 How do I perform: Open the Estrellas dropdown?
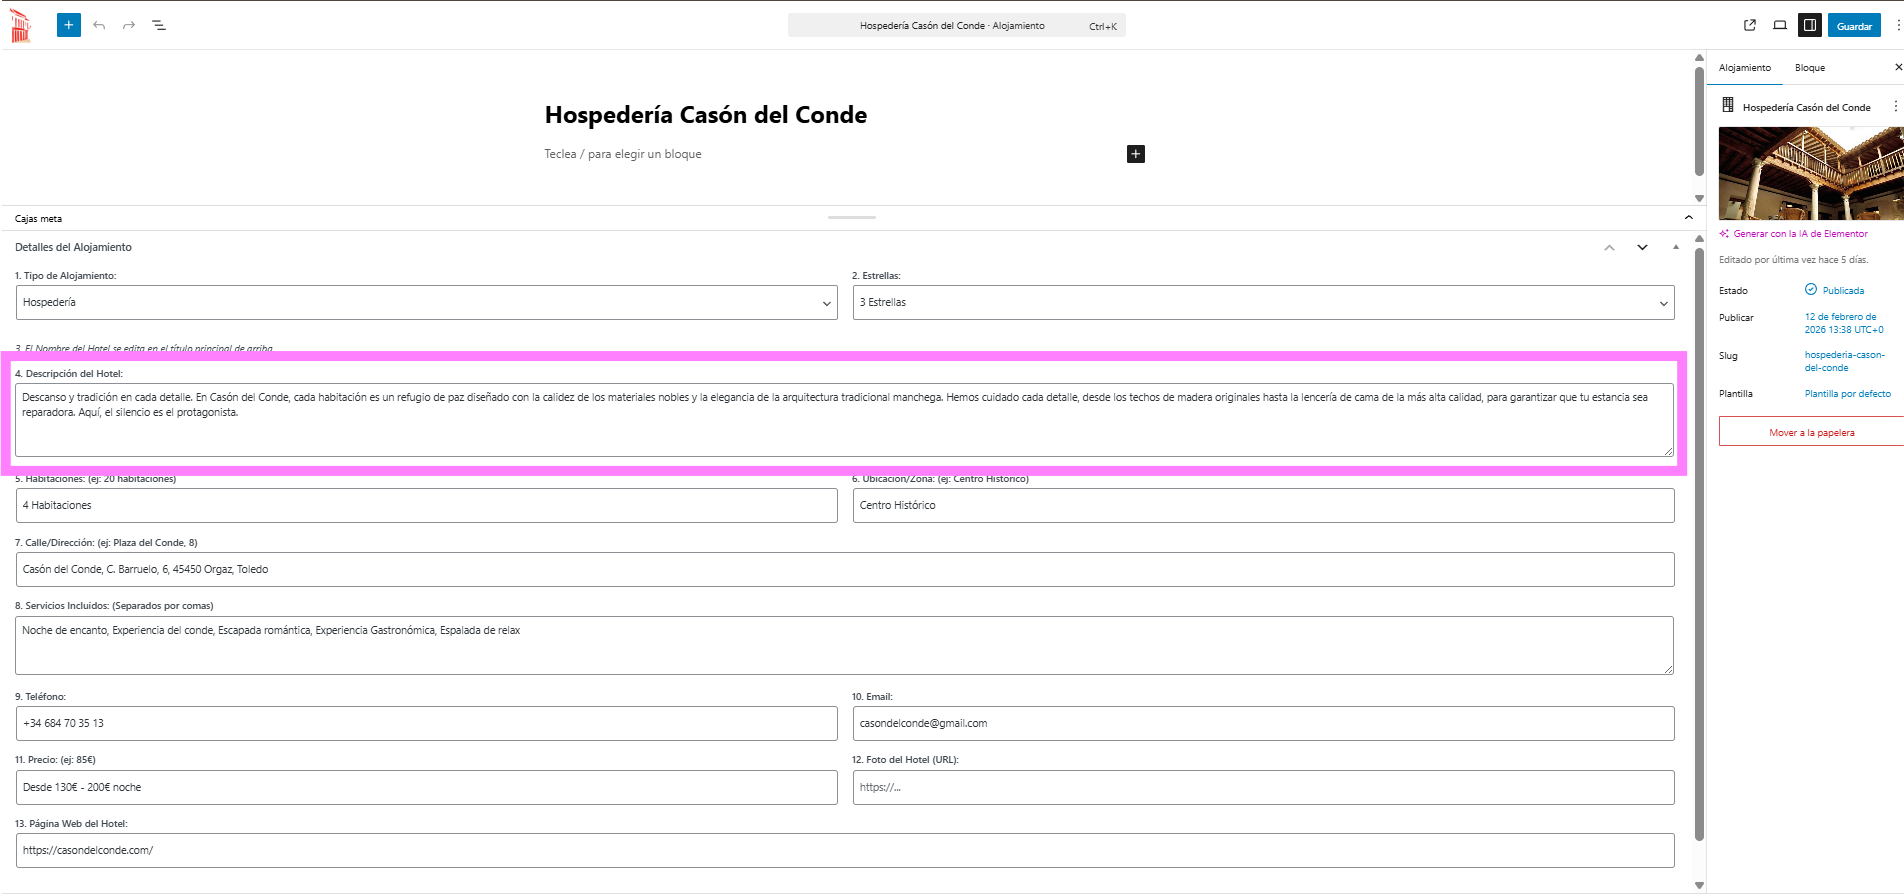[1262, 303]
